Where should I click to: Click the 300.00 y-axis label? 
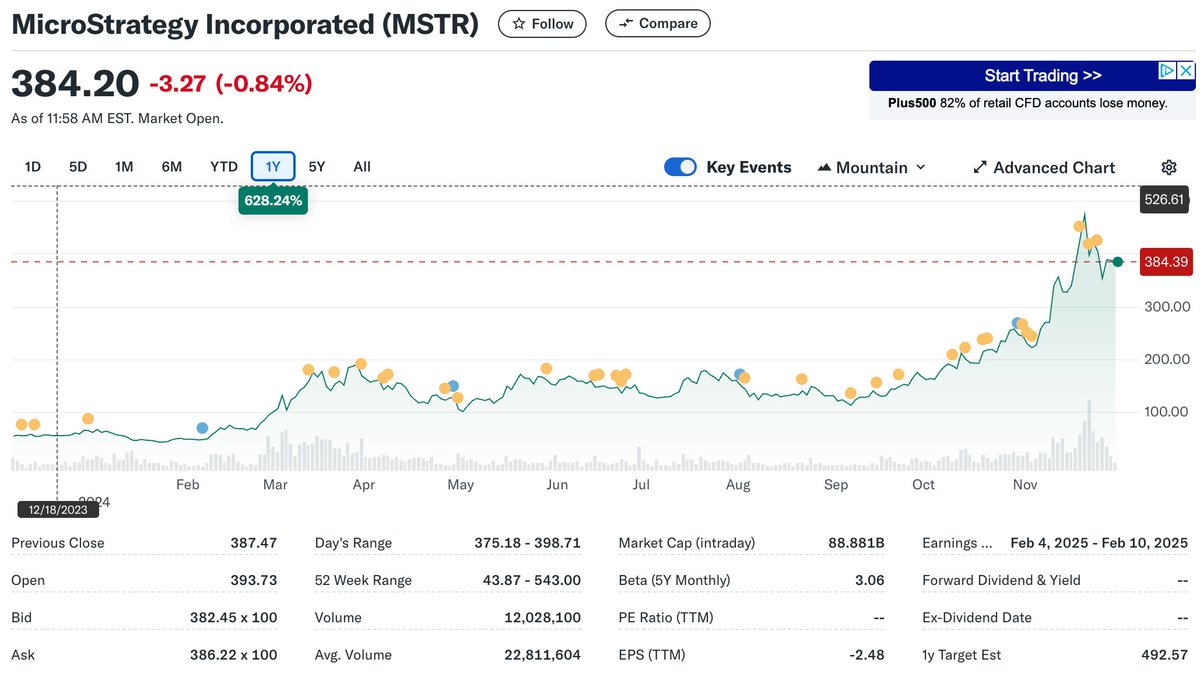click(1166, 307)
